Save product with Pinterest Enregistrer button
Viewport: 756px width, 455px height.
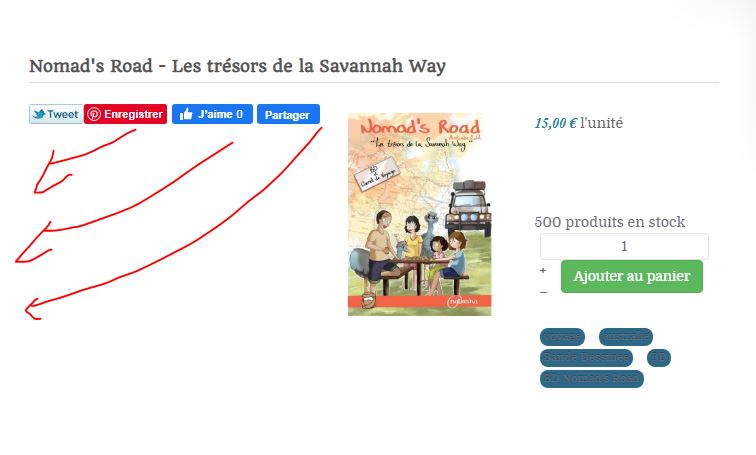click(125, 114)
